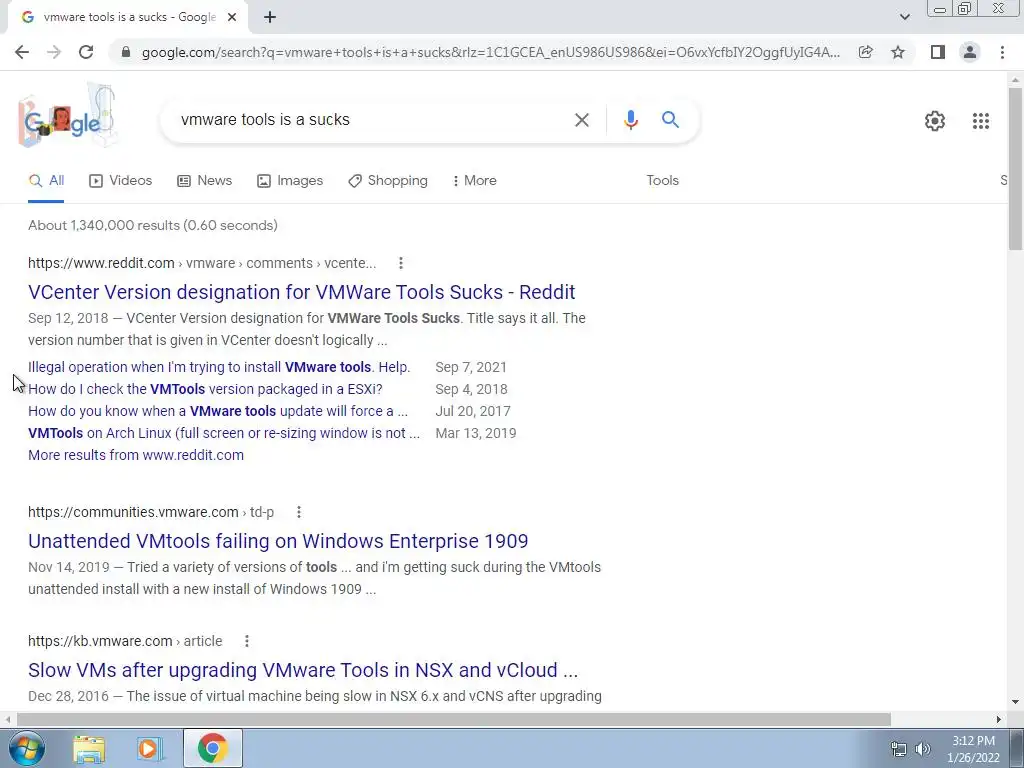Open Unattended VMtools failing on Windows result

[278, 541]
